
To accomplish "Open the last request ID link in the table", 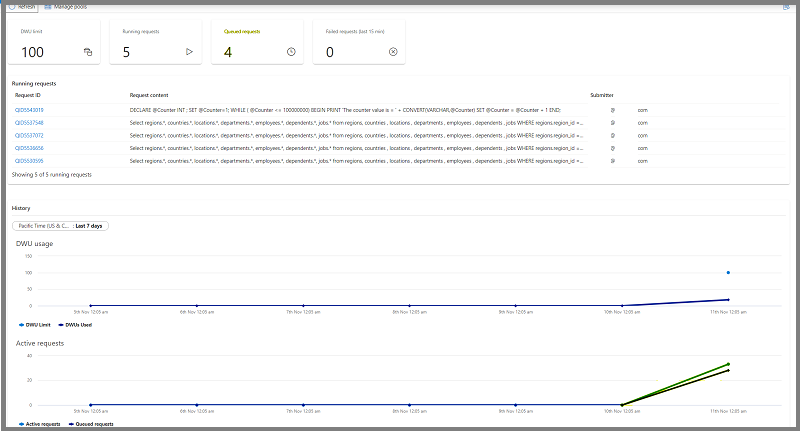I will (29, 160).
